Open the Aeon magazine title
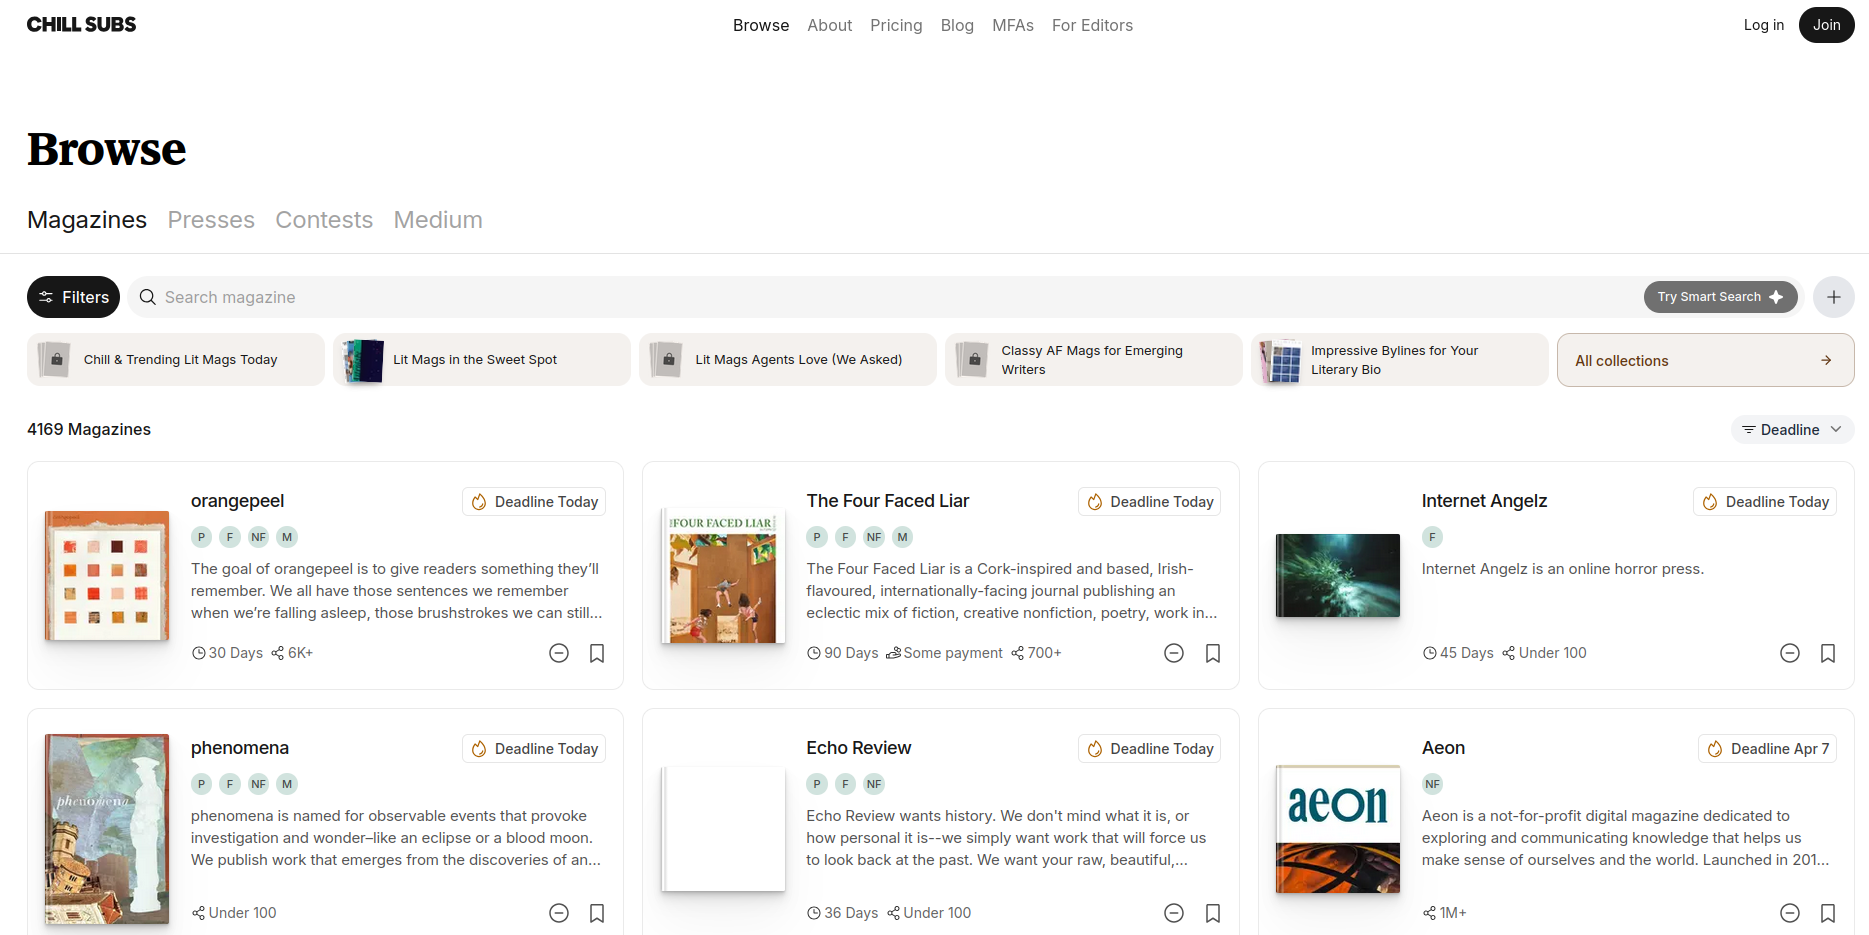The height and width of the screenshot is (935, 1869). (x=1443, y=748)
